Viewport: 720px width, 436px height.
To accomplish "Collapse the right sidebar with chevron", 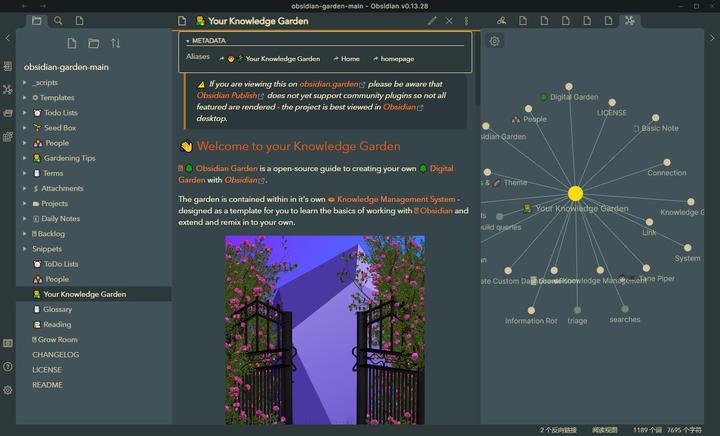I will [x=711, y=39].
